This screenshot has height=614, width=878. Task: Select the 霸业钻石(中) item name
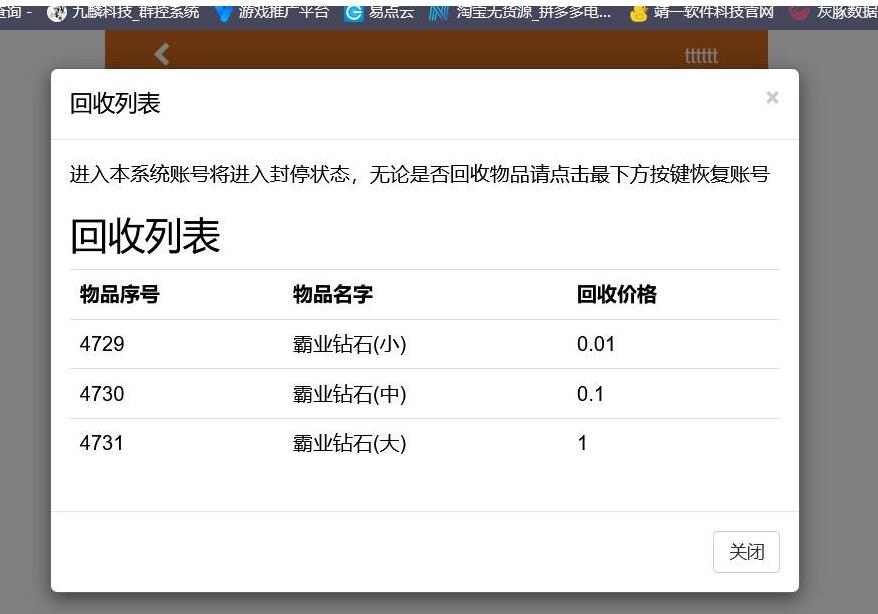pos(350,394)
